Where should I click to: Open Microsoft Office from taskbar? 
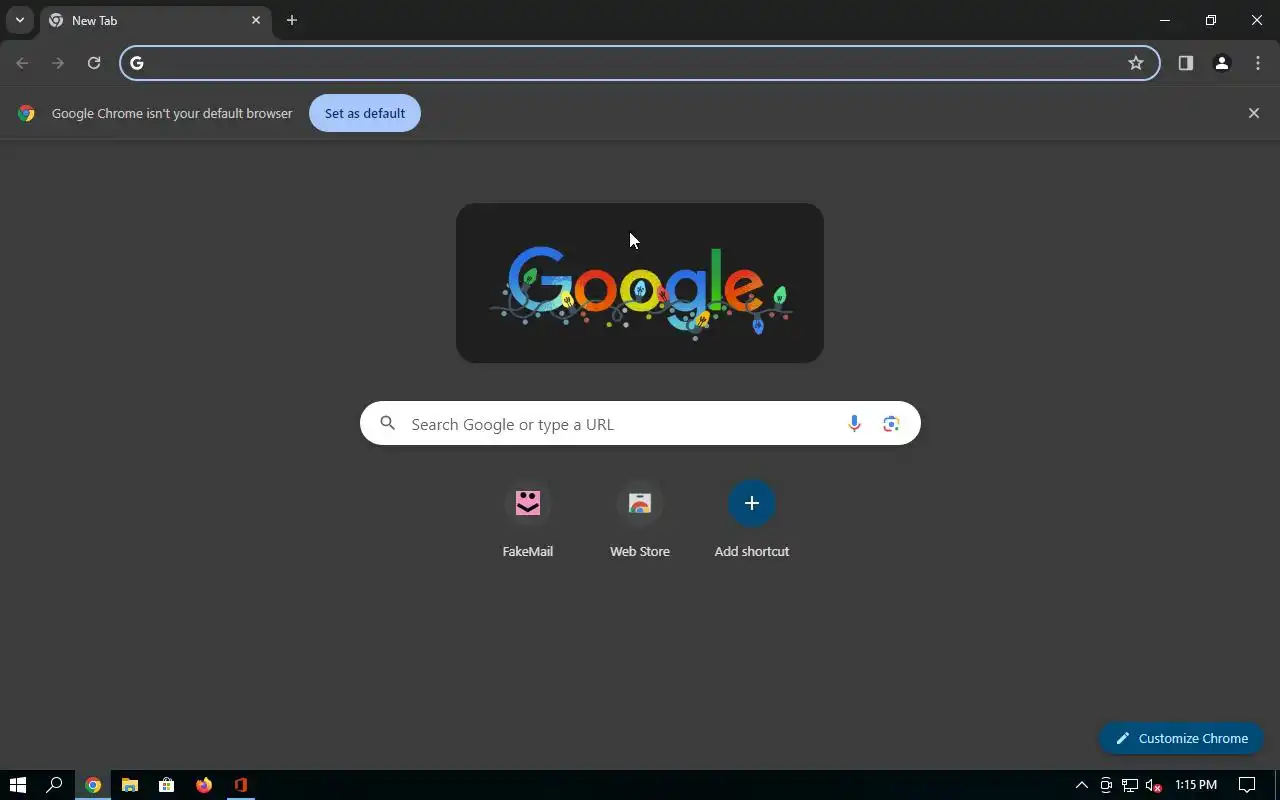pos(241,785)
